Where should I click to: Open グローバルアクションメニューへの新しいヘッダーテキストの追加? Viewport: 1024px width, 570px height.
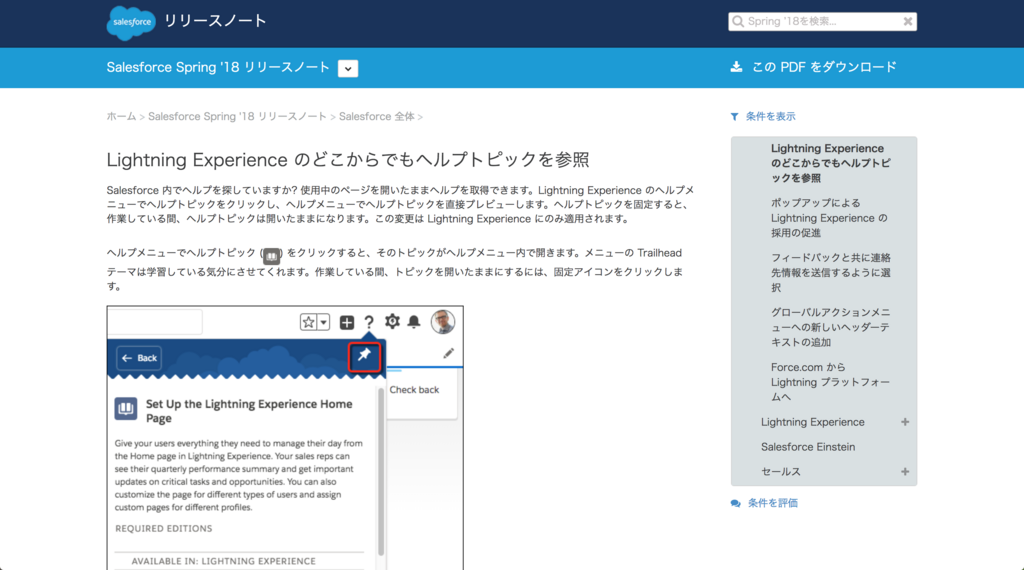[x=830, y=327]
